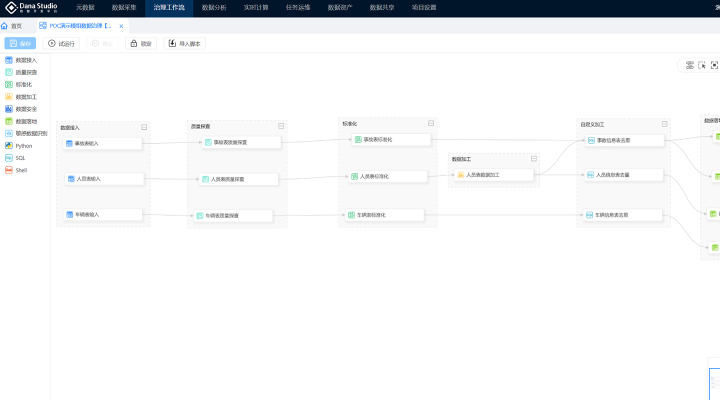Click the 保存 save button
The width and height of the screenshot is (720, 400).
[x=20, y=43]
